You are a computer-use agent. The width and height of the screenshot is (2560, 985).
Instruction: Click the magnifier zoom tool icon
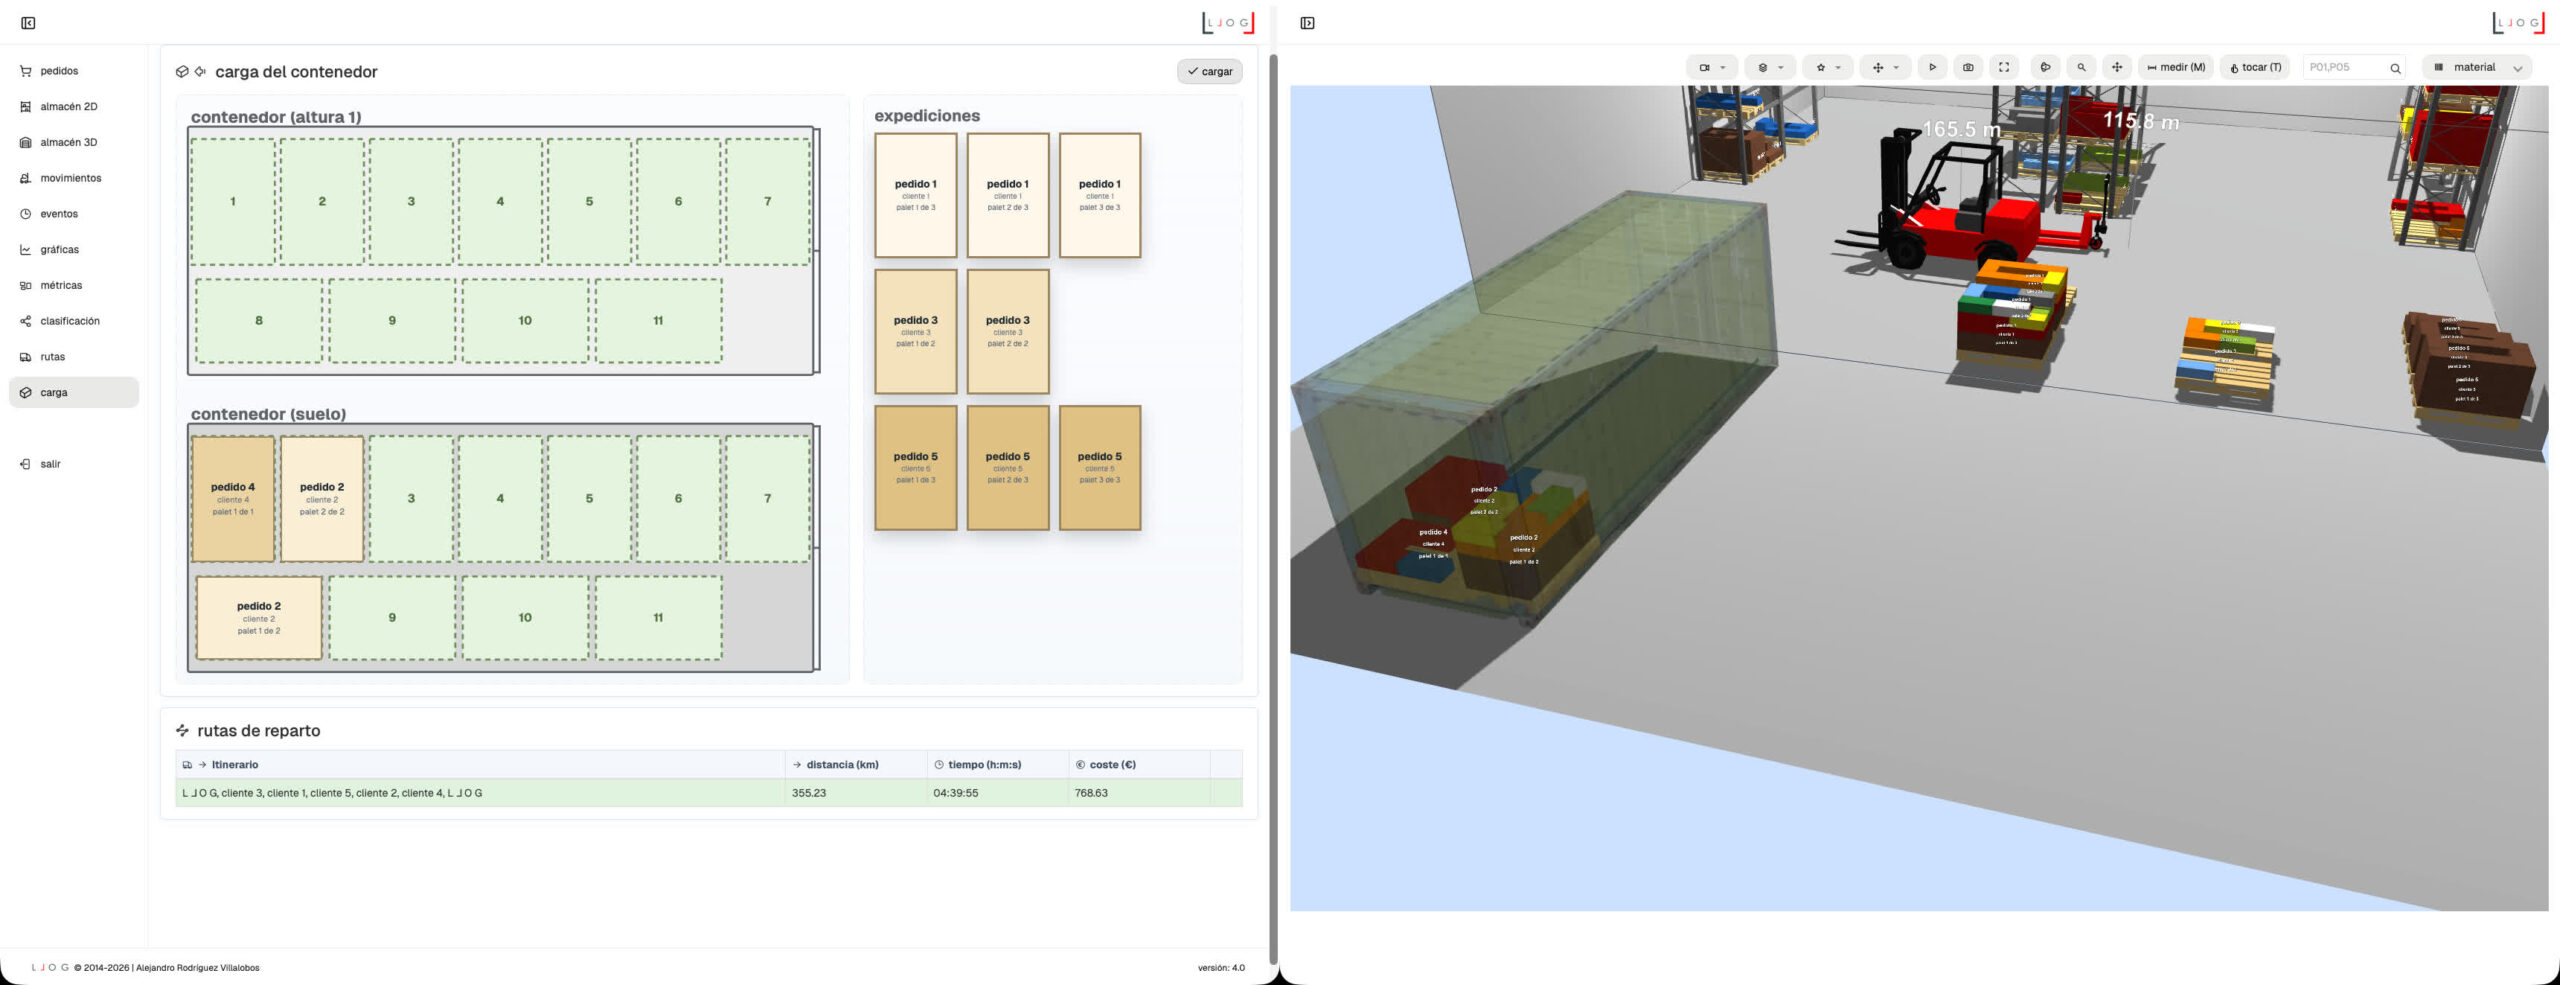point(2081,68)
